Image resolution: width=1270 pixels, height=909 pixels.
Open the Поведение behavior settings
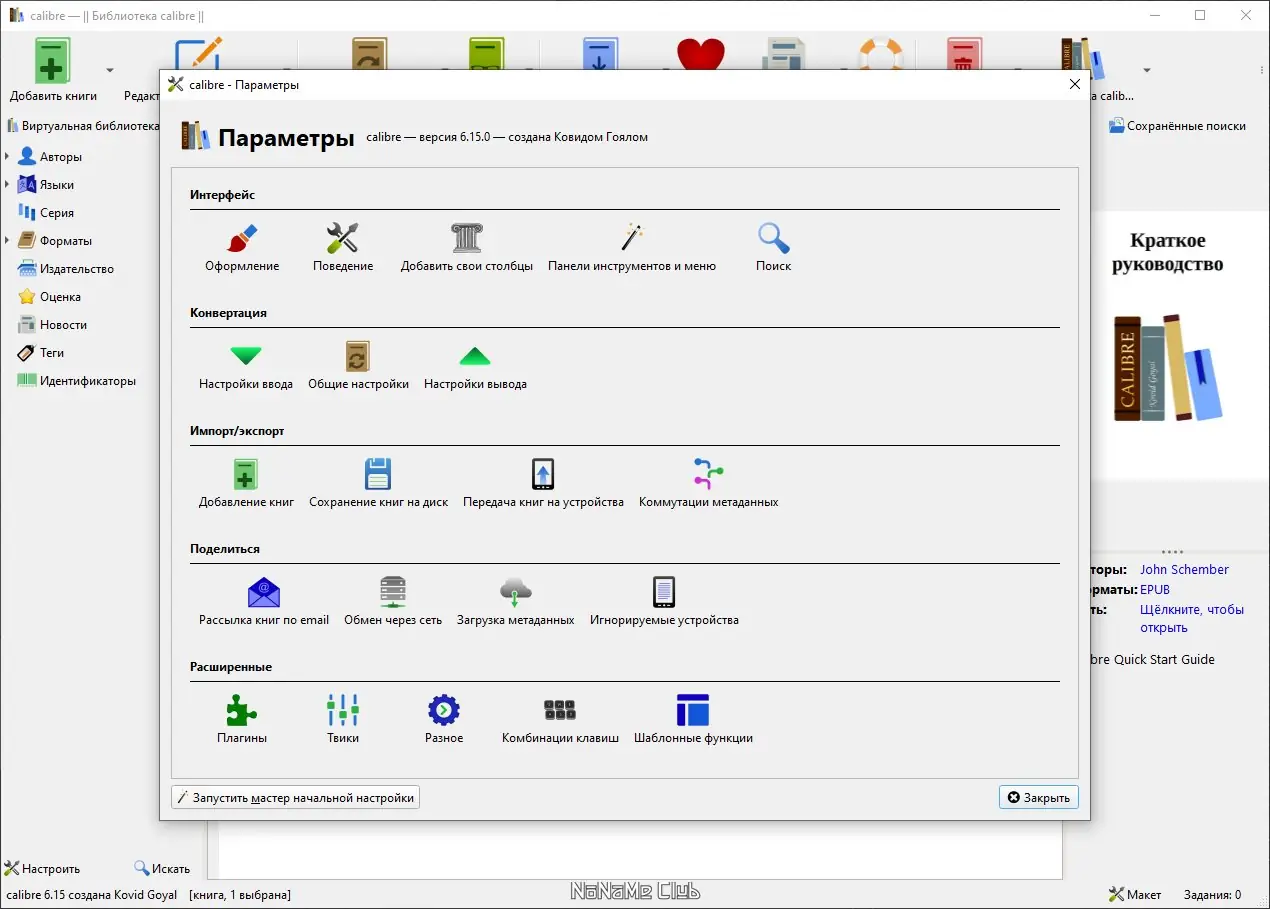pos(343,248)
